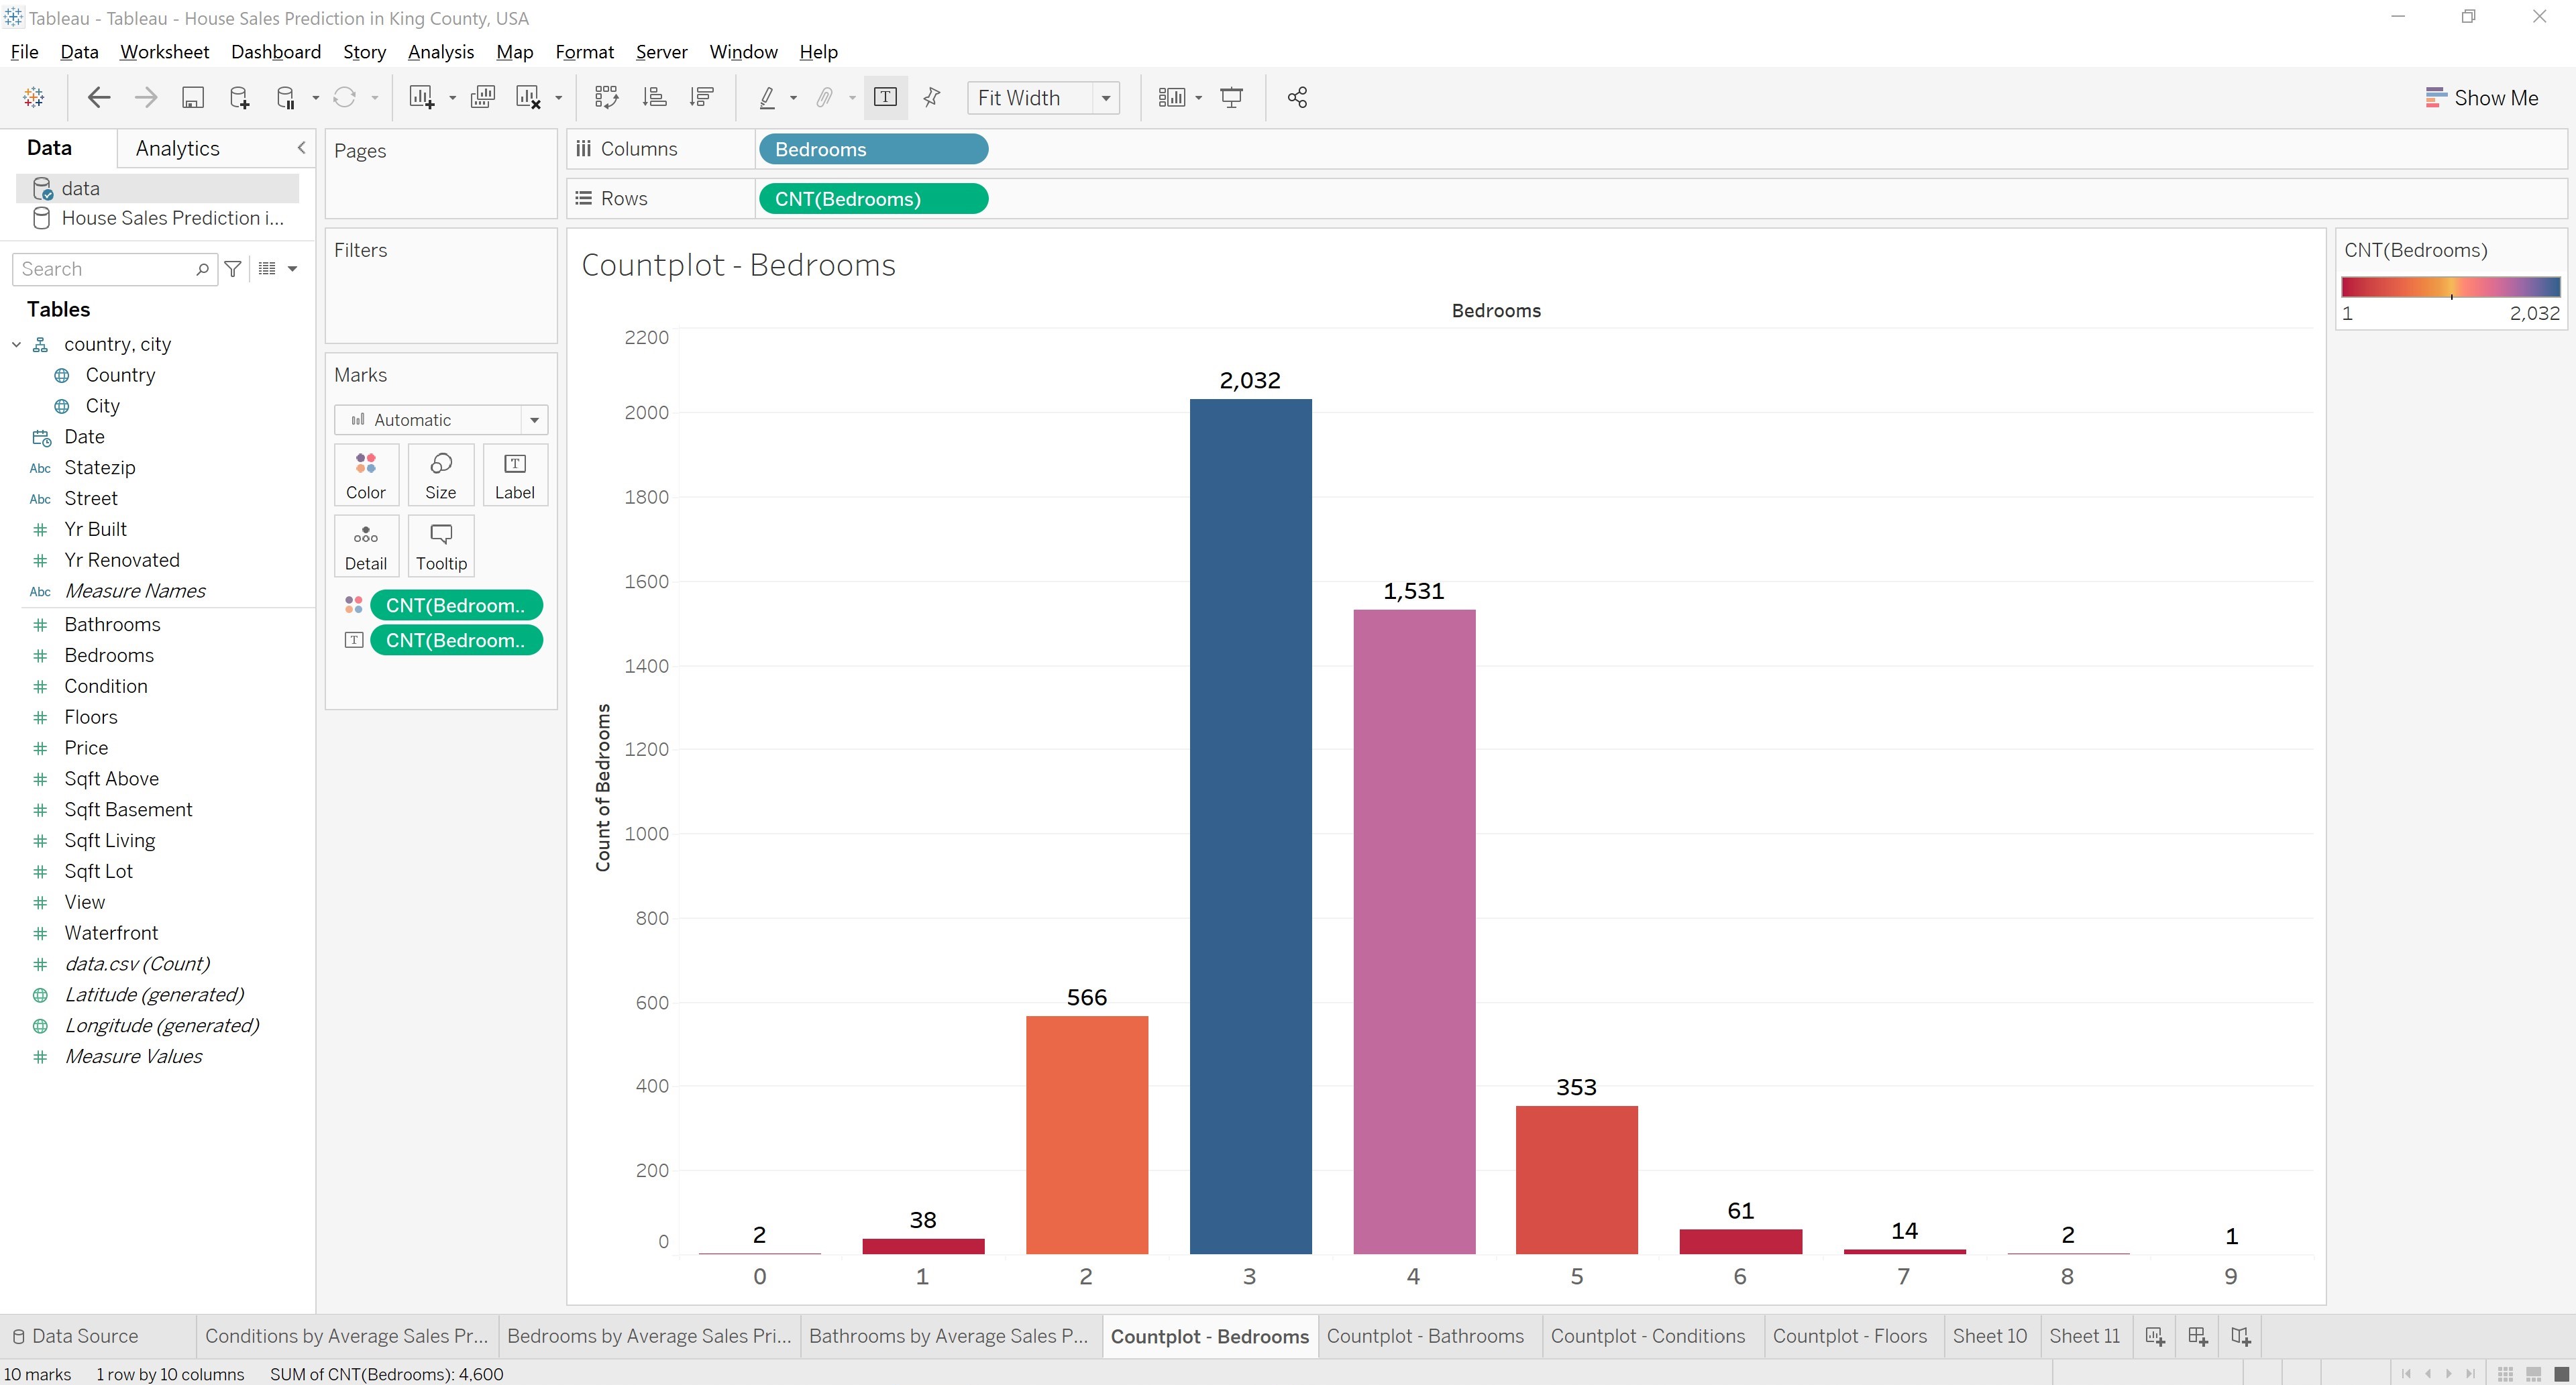Click the Duplicate sheet icon
Screen dimensions: 2576x1385
(x=483, y=97)
